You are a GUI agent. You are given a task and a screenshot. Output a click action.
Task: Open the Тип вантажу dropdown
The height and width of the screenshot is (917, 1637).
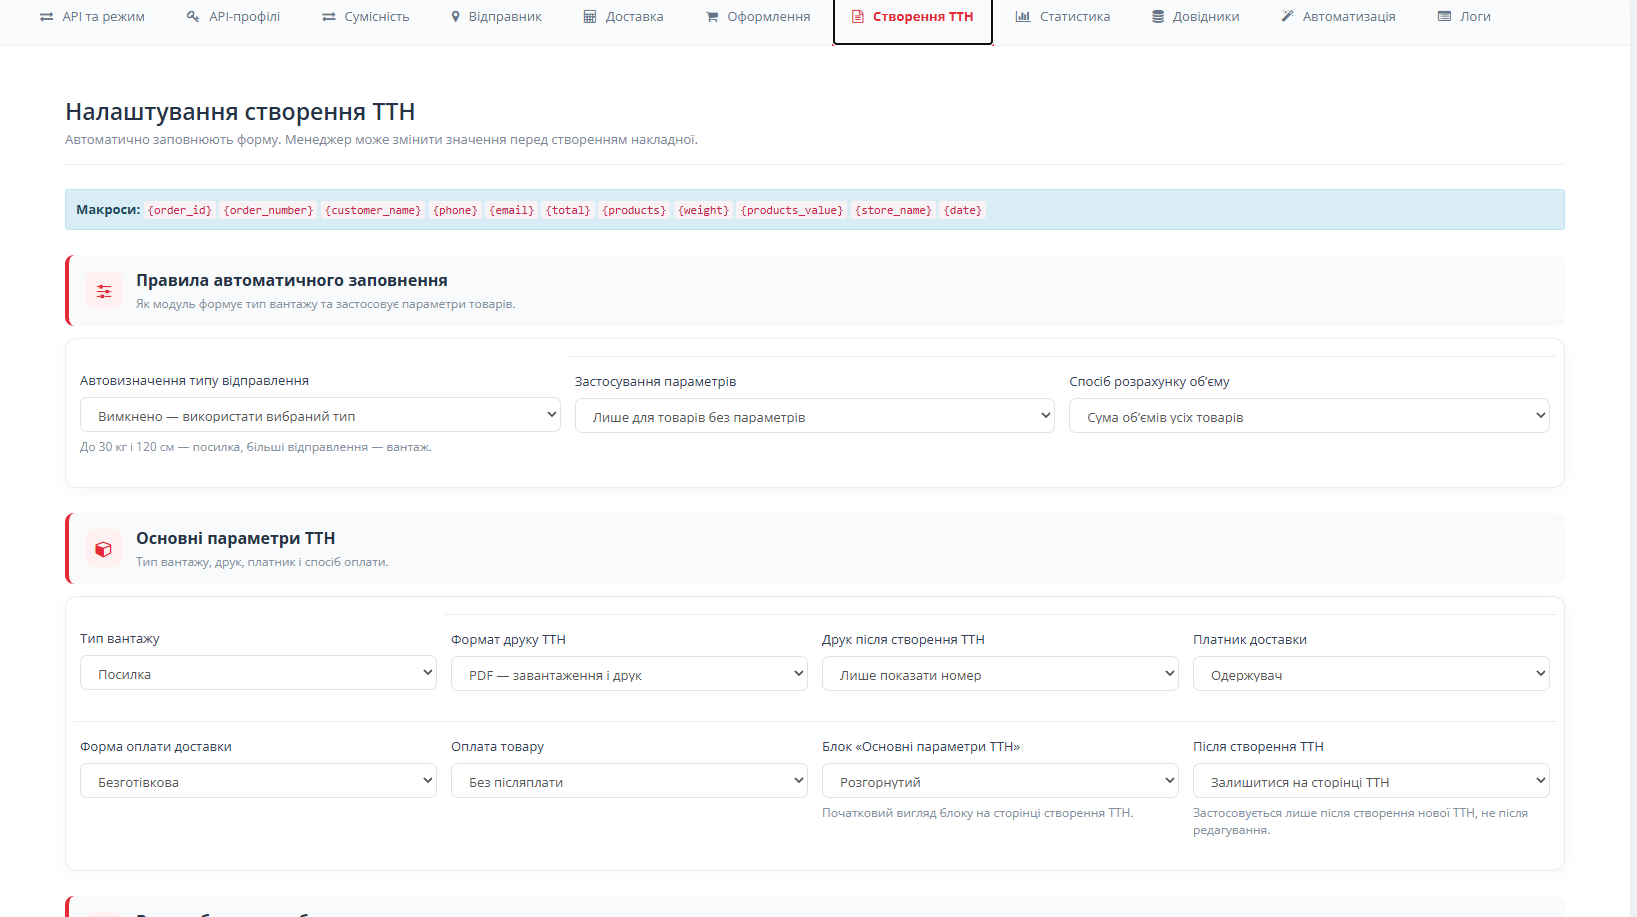258,674
